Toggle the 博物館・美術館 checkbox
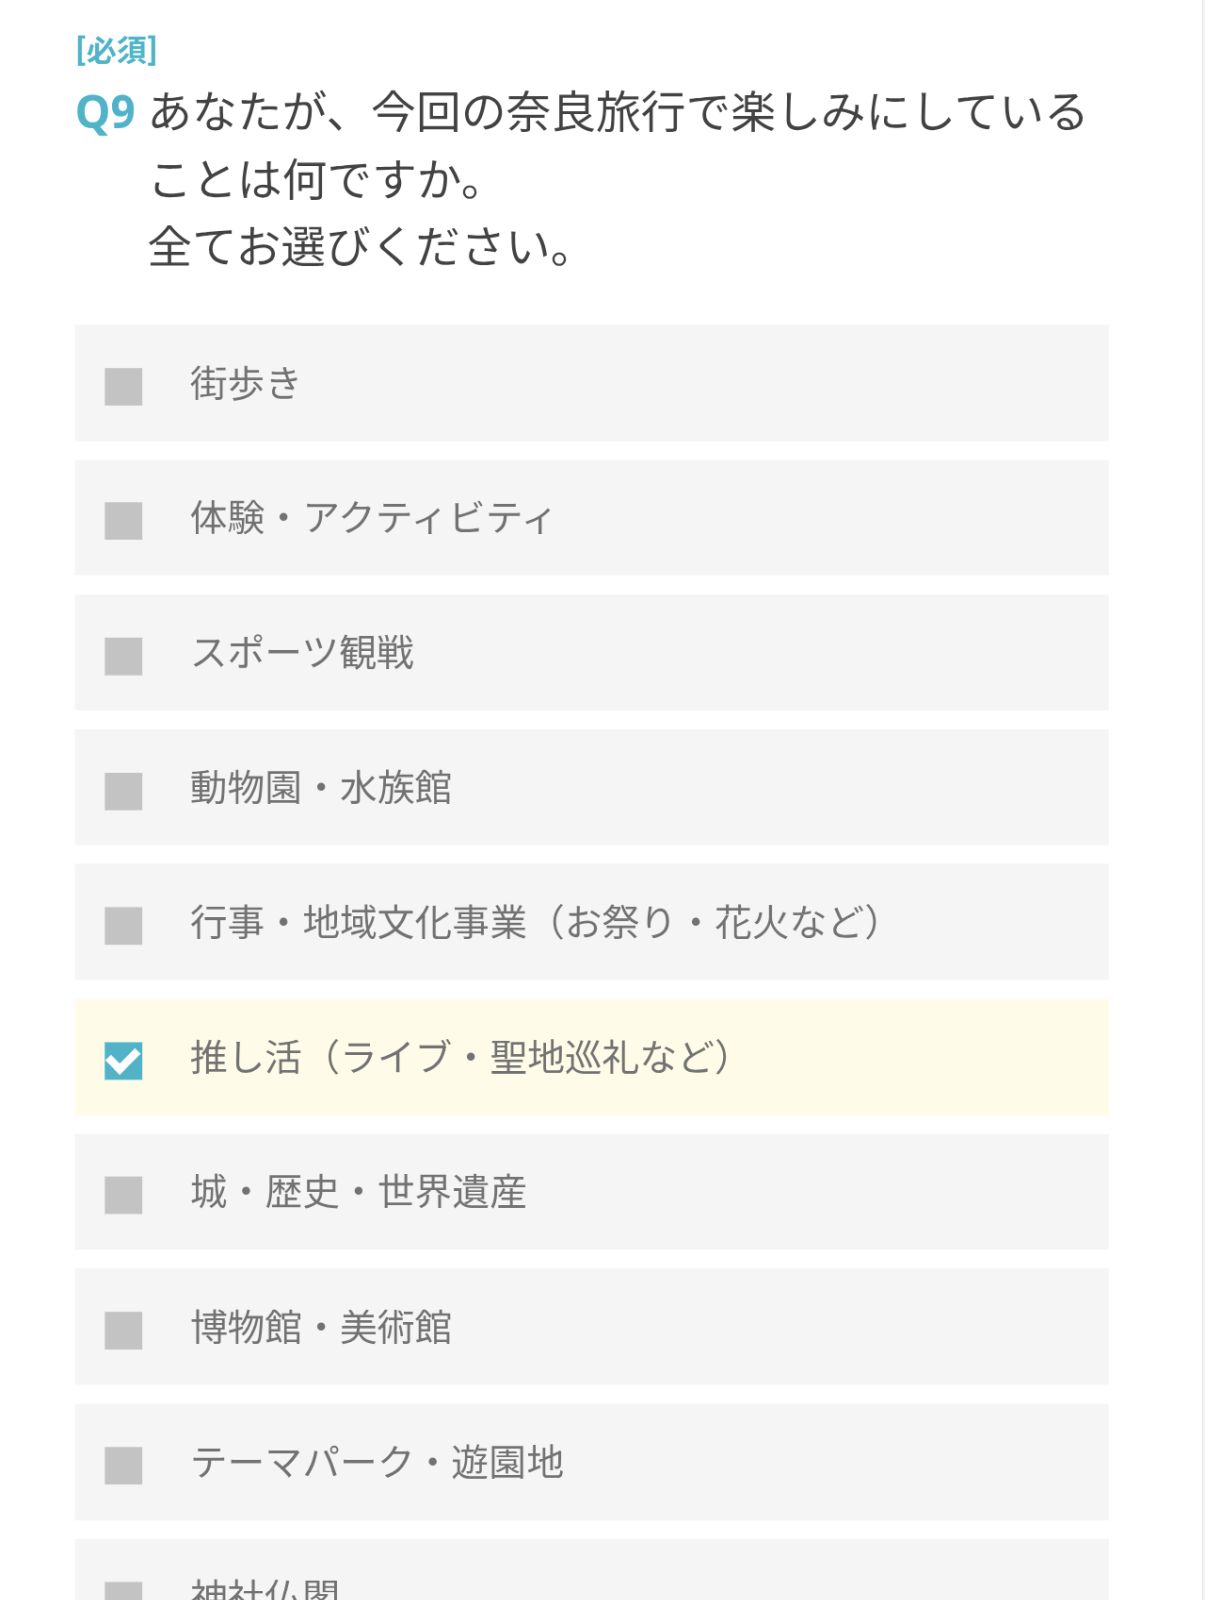 pos(123,1330)
